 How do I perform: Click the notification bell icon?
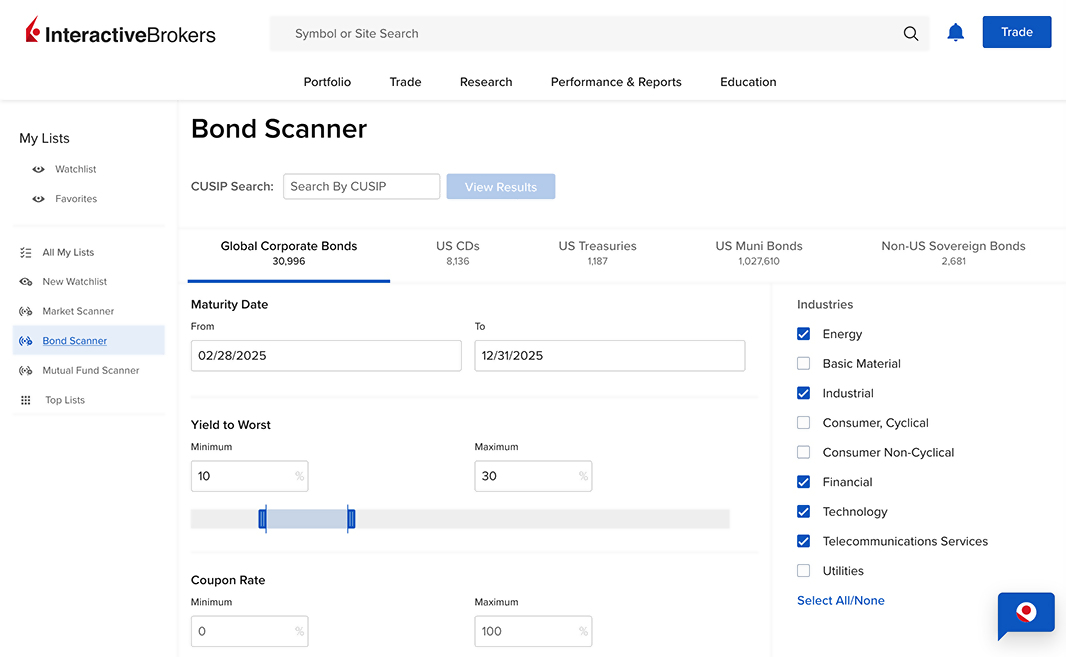[x=955, y=32]
